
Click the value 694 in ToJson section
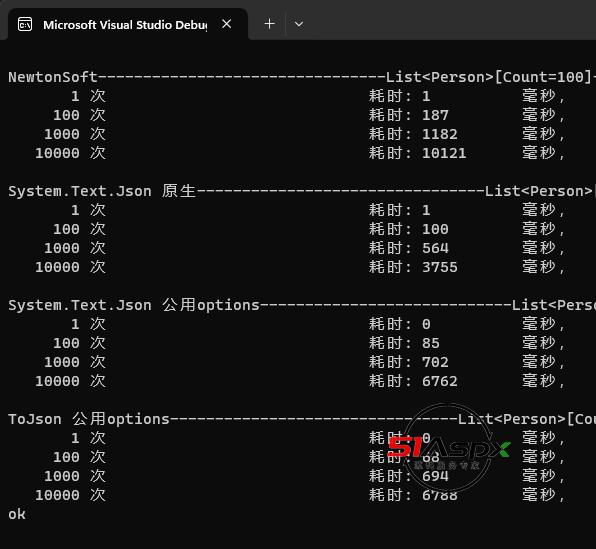click(435, 476)
